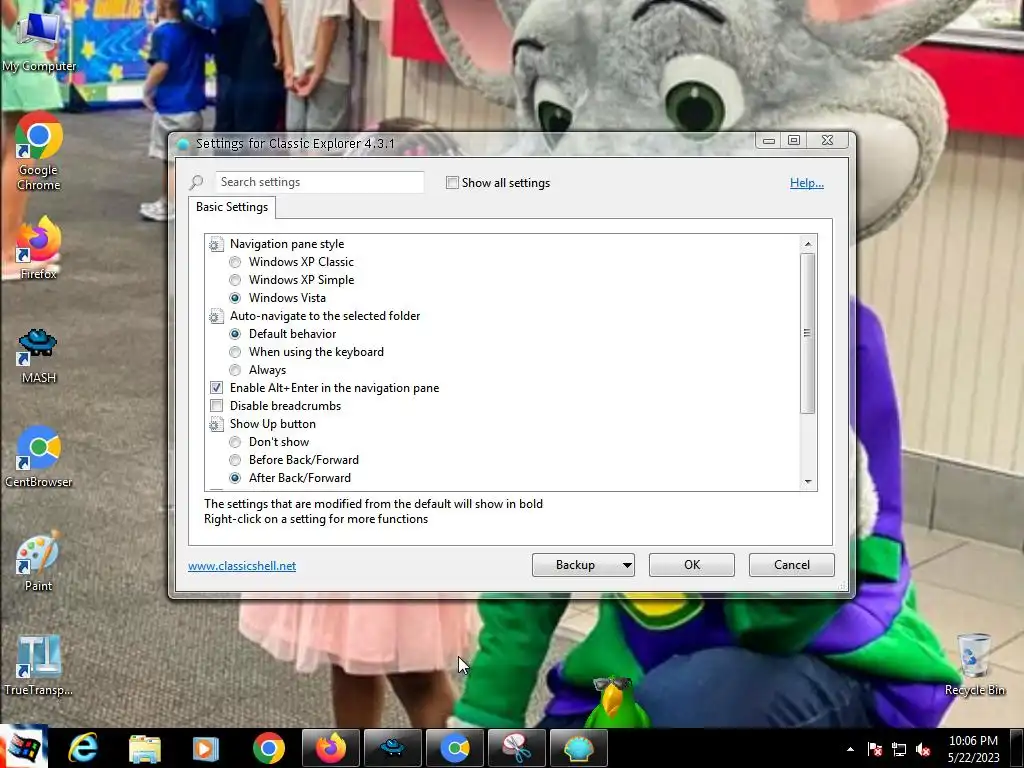
Task: Click Auto-navigate setting gear icon
Action: [x=216, y=316]
